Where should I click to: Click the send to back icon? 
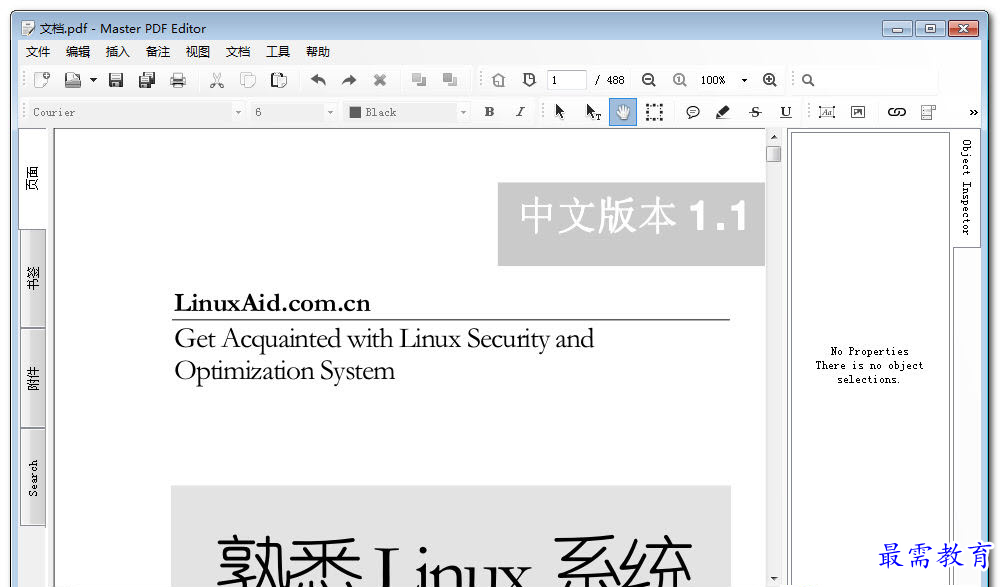point(450,80)
